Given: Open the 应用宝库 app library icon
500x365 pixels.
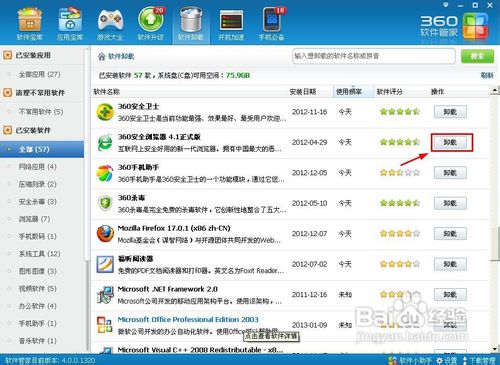Looking at the screenshot, I should coord(70,24).
